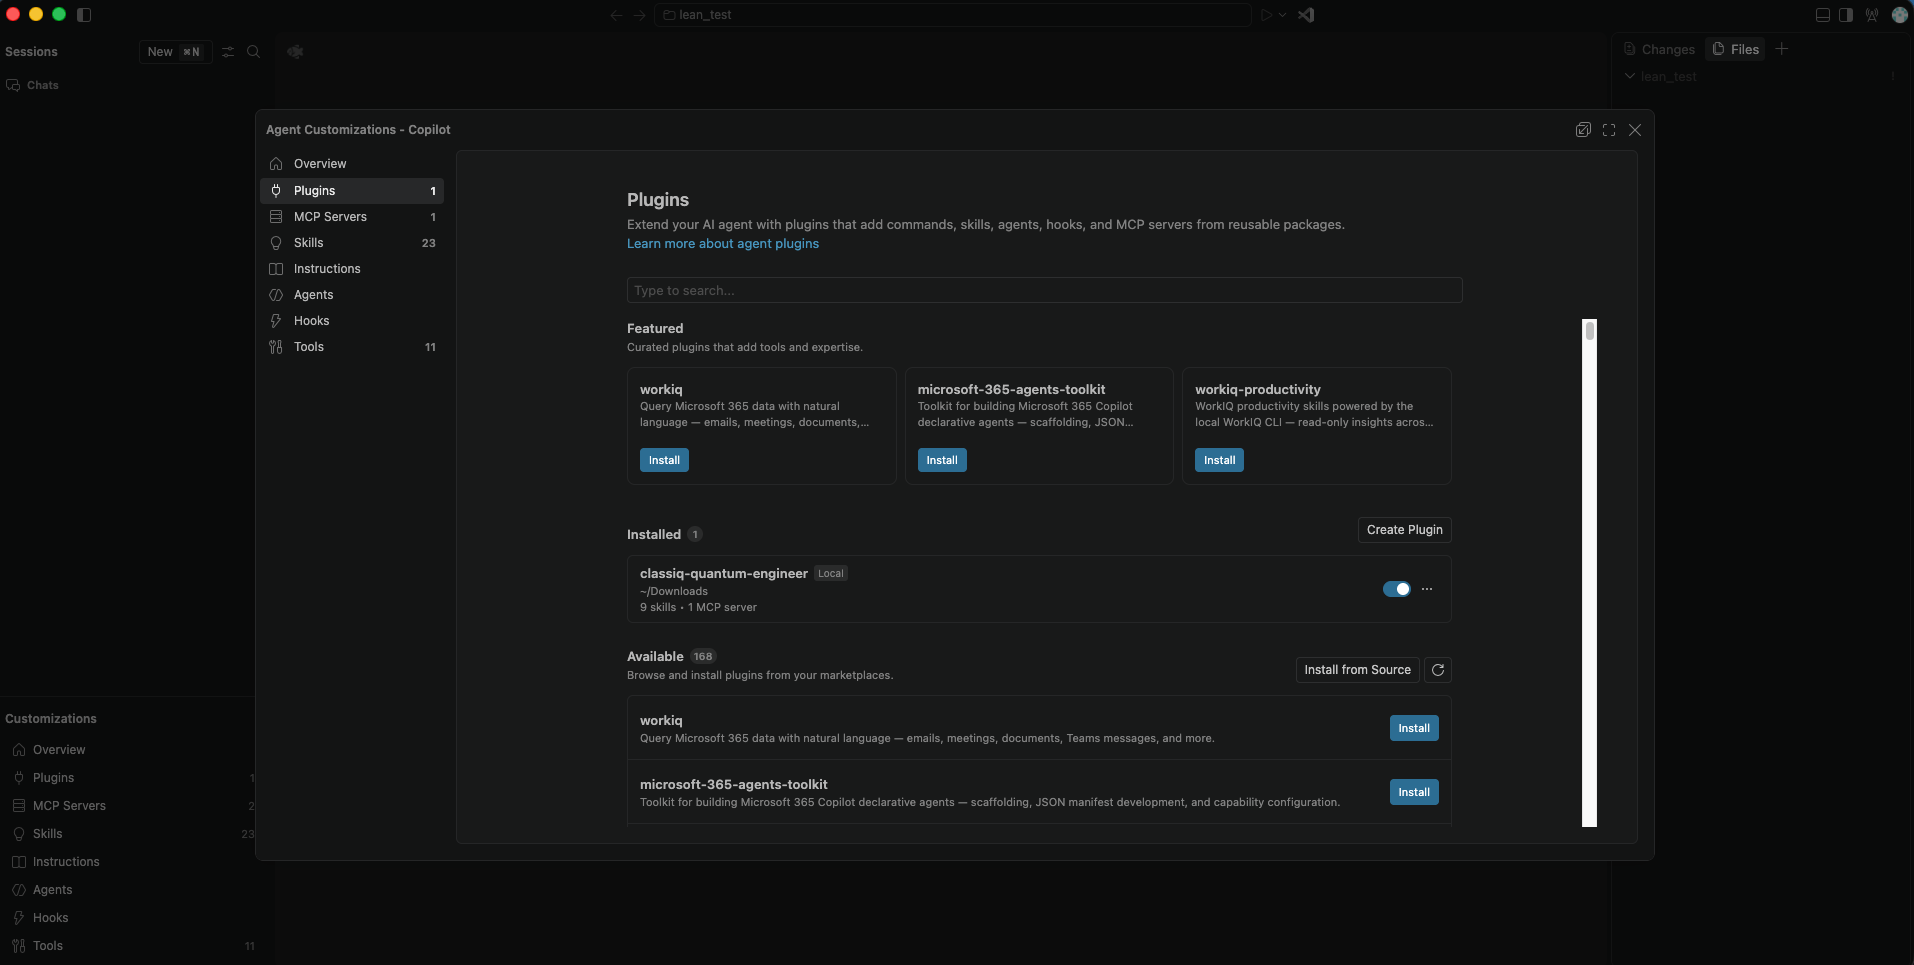The width and height of the screenshot is (1914, 965).
Task: Toggle the primary sidebar layout icon
Action: point(84,14)
